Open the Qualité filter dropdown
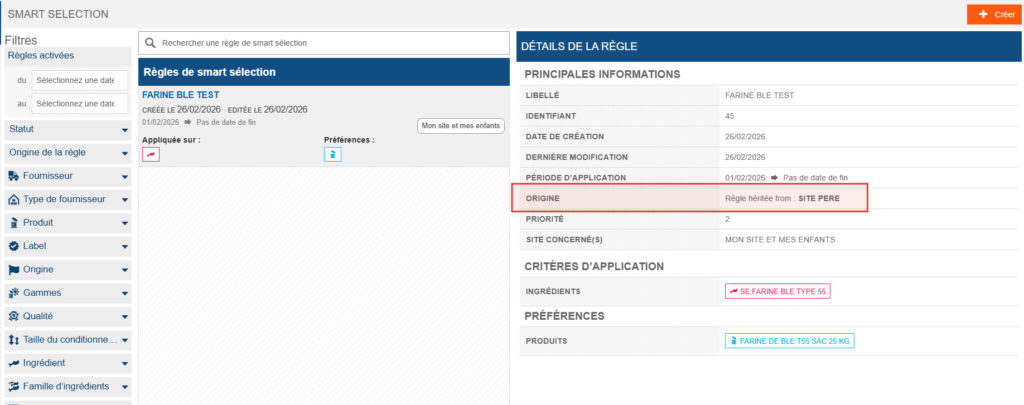This screenshot has width=1024, height=405. tap(124, 316)
